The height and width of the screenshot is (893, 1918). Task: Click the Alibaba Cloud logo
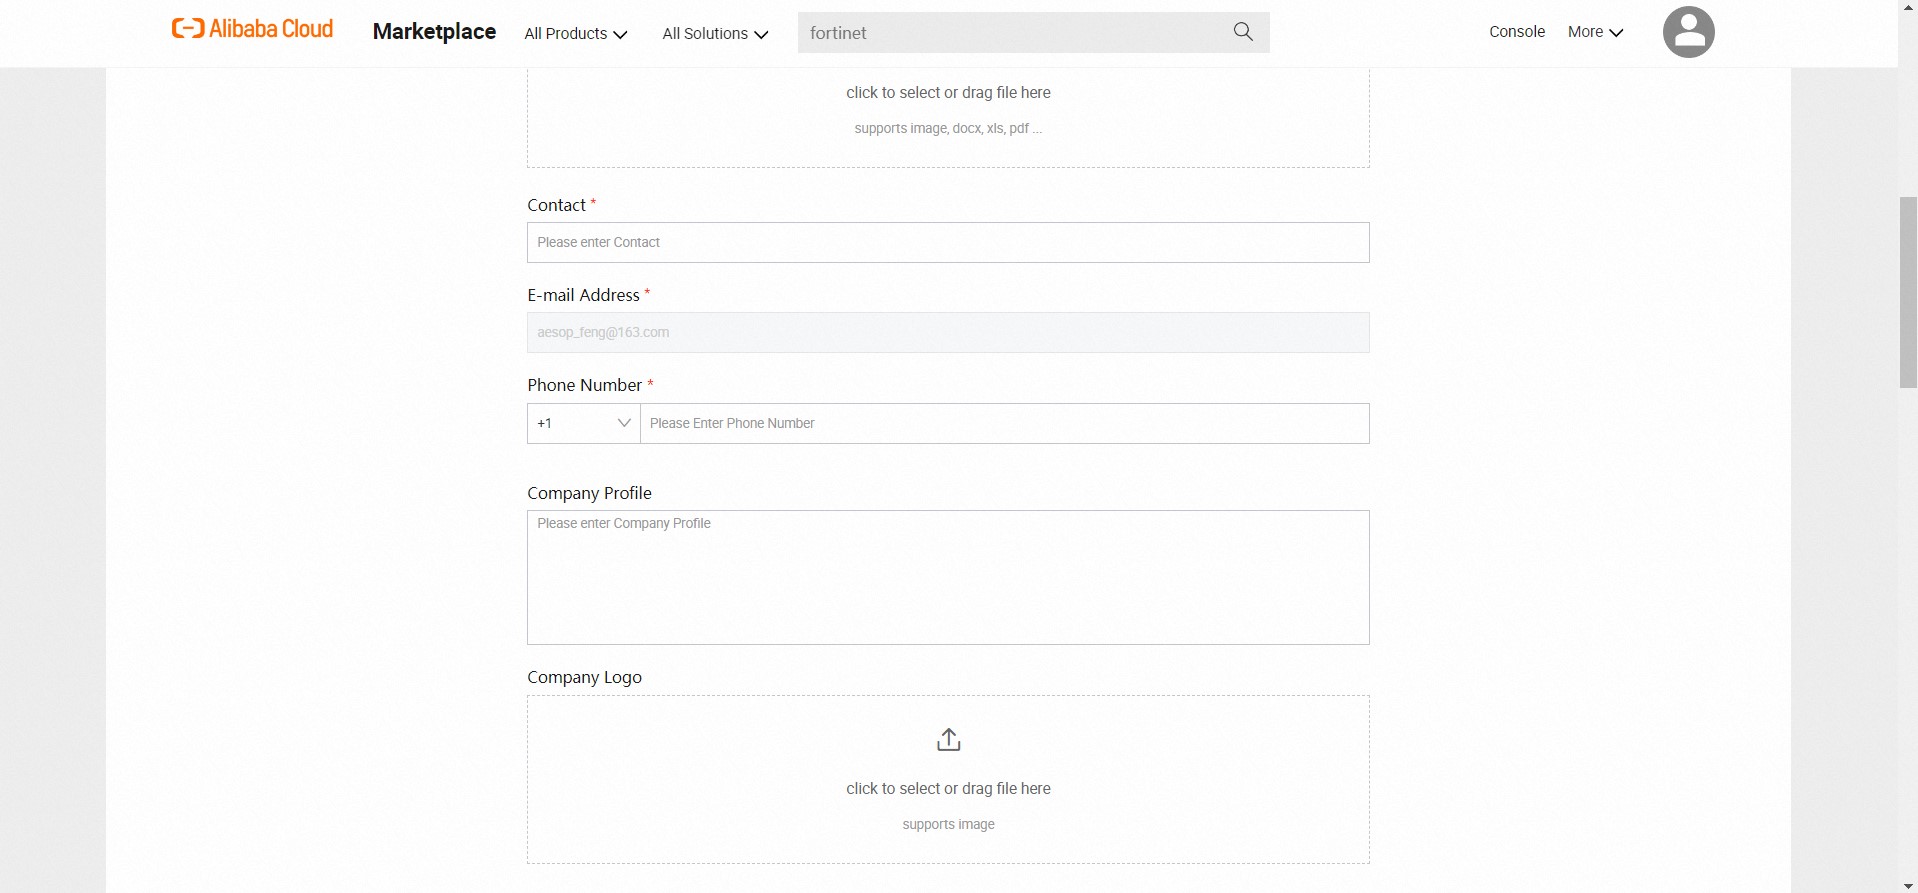pos(252,29)
